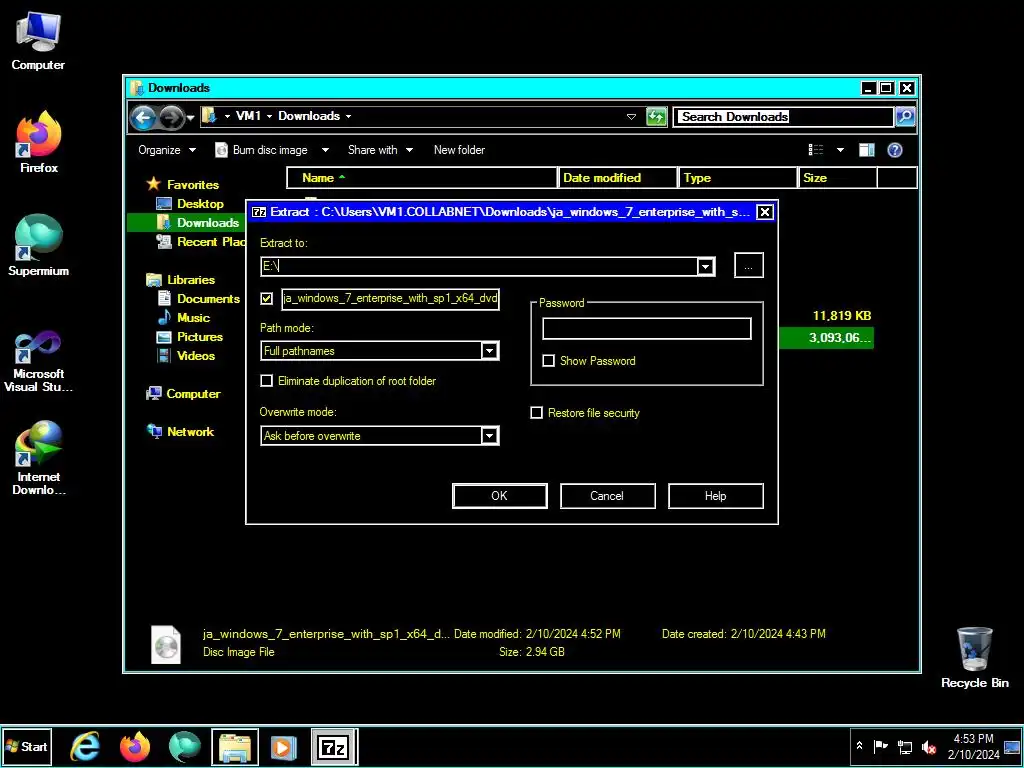Open the Share with menu

(380, 150)
